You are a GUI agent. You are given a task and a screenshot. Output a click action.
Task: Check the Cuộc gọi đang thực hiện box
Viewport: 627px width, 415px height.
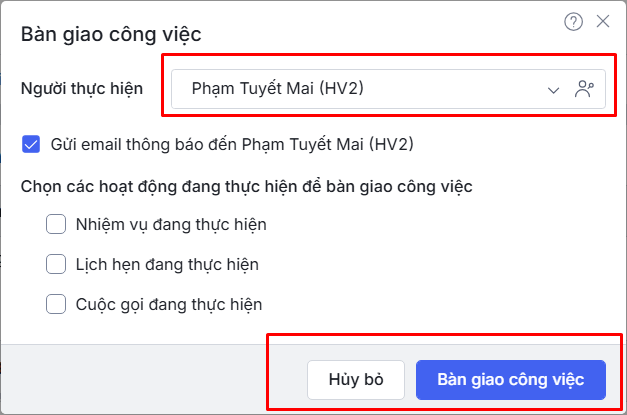coord(56,304)
